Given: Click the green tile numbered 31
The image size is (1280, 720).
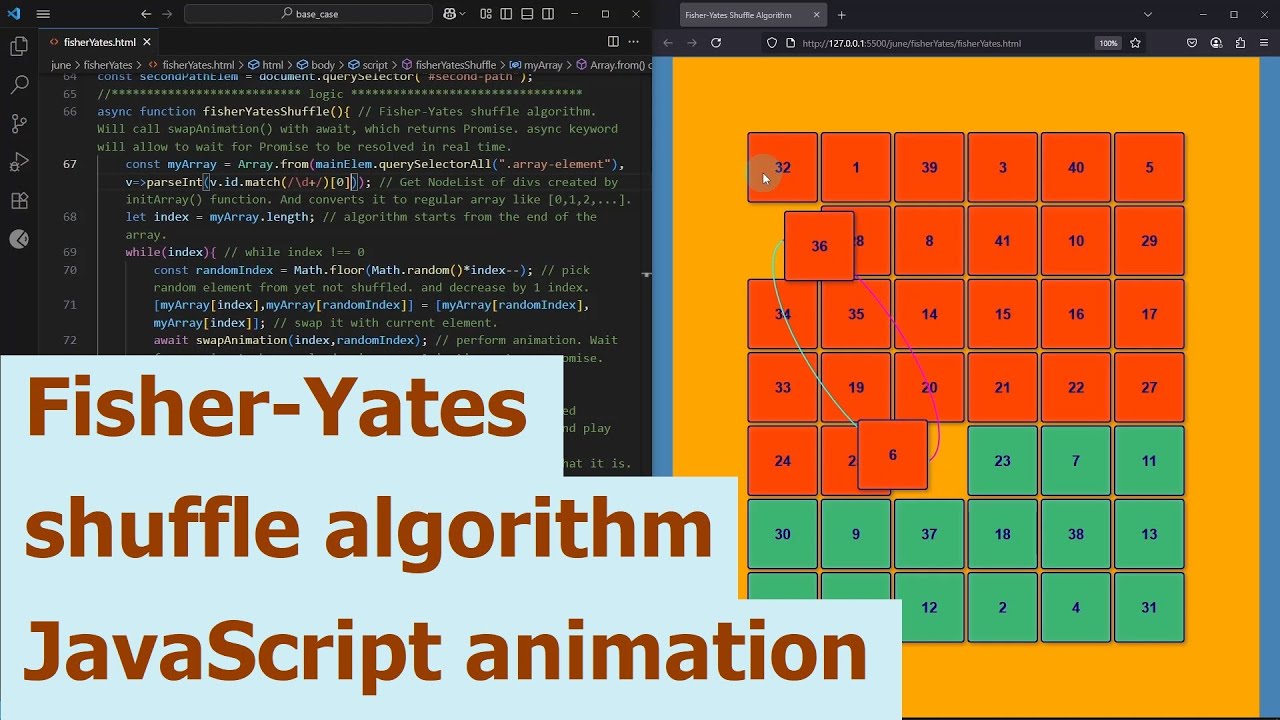Looking at the screenshot, I should click(1149, 607).
